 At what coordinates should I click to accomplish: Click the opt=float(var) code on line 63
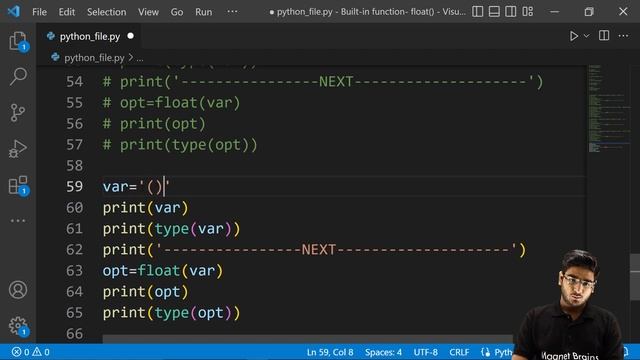click(163, 271)
